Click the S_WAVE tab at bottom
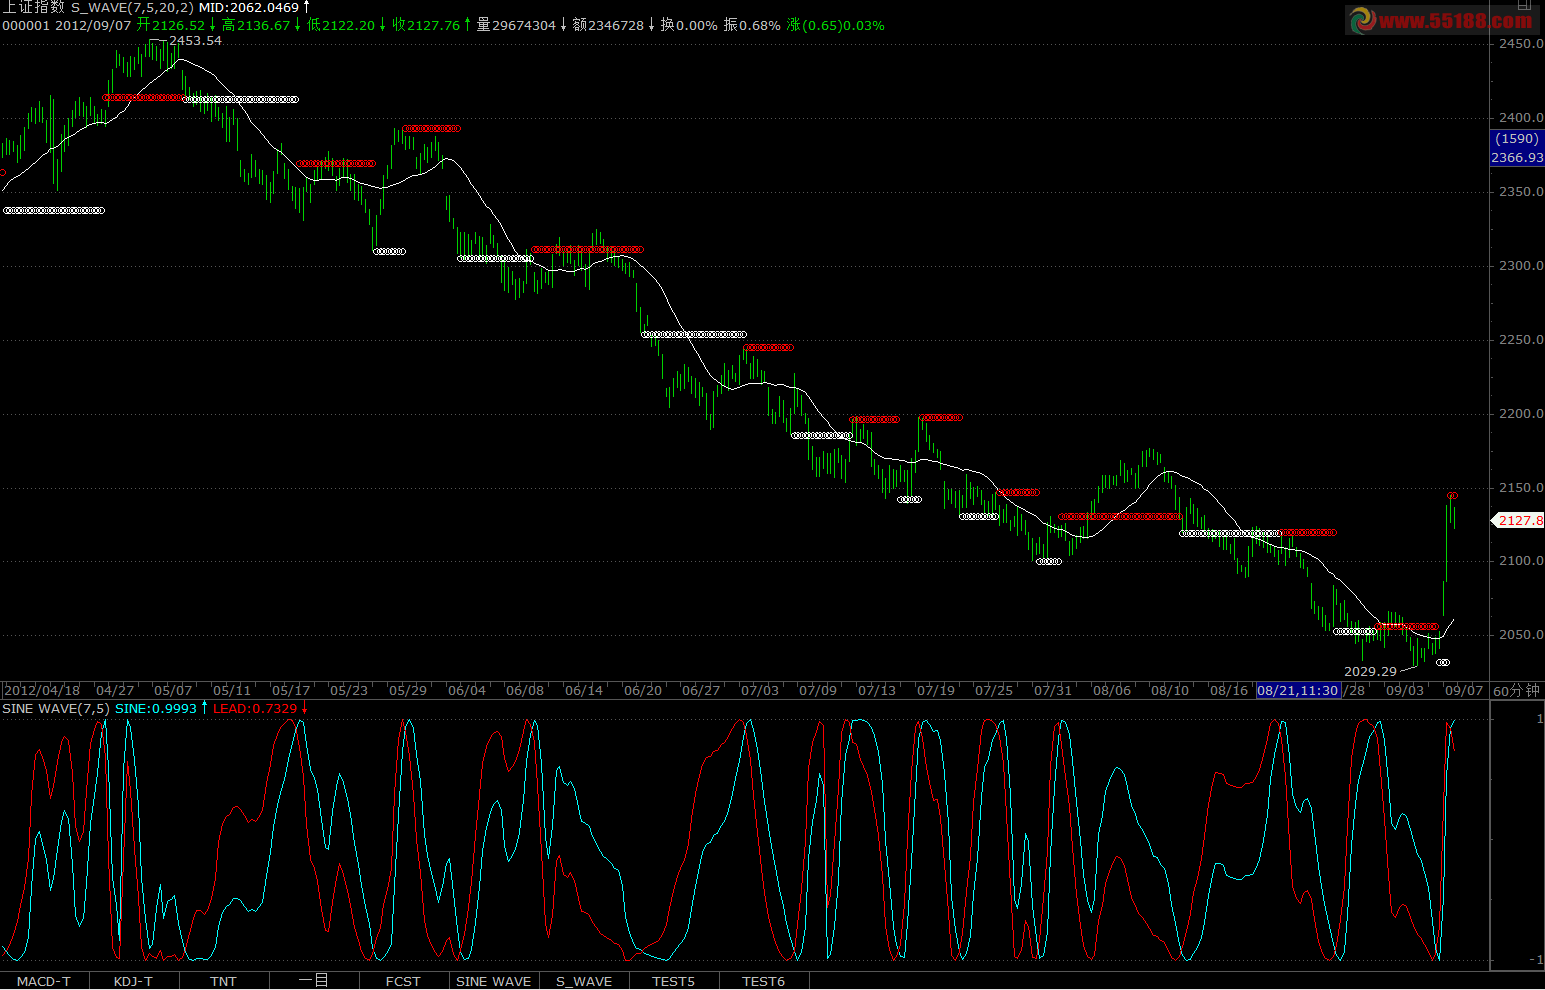This screenshot has height=990, width=1545. pyautogui.click(x=584, y=981)
